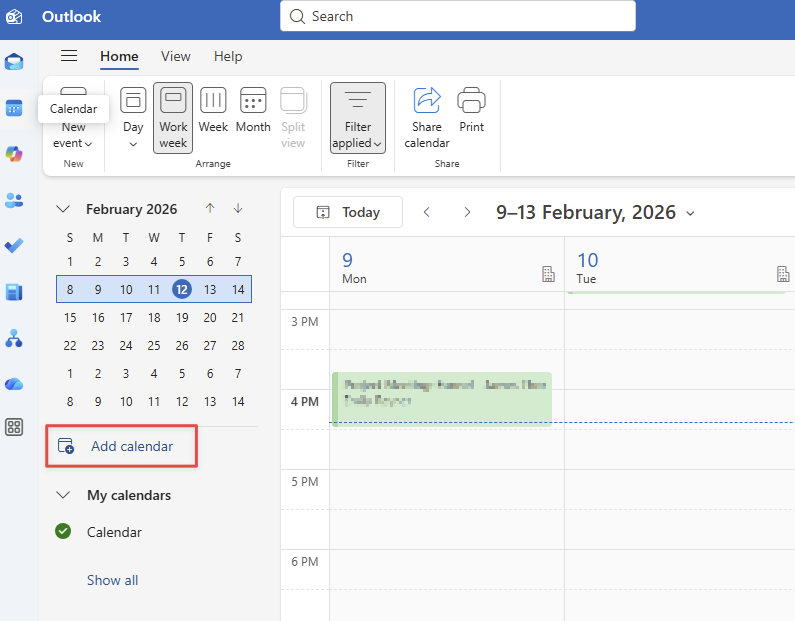Toggle the Calendar checkmark under My calendars
795x621 pixels.
[x=63, y=532]
